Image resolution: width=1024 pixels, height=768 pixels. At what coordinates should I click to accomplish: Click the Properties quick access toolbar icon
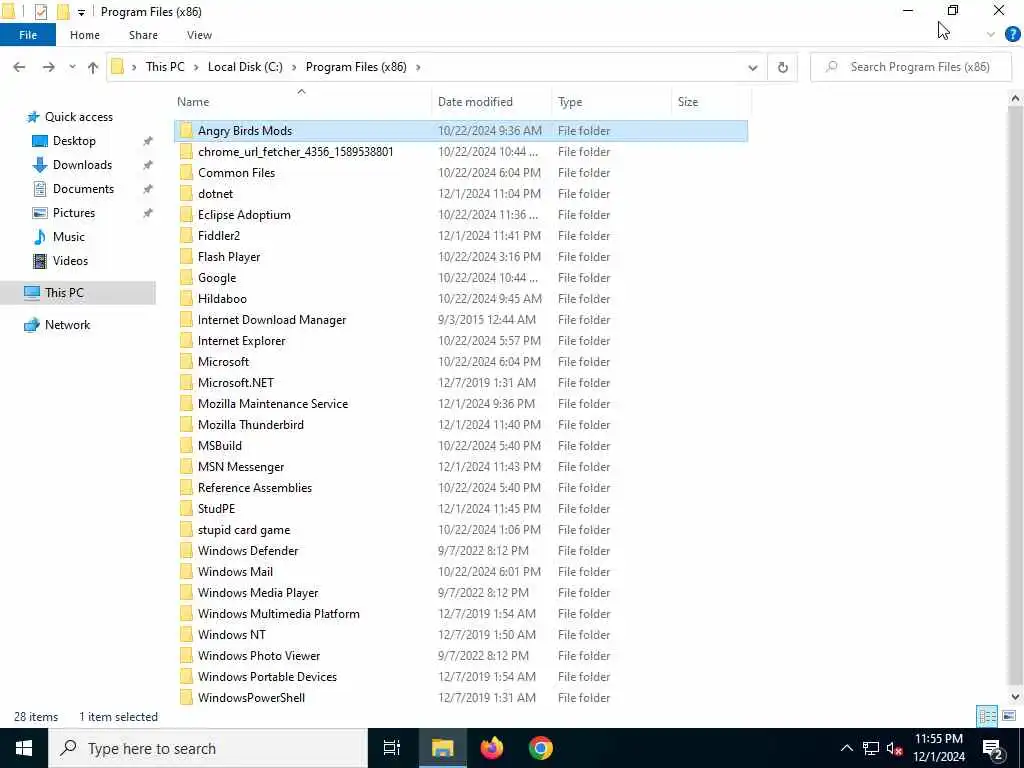point(40,12)
